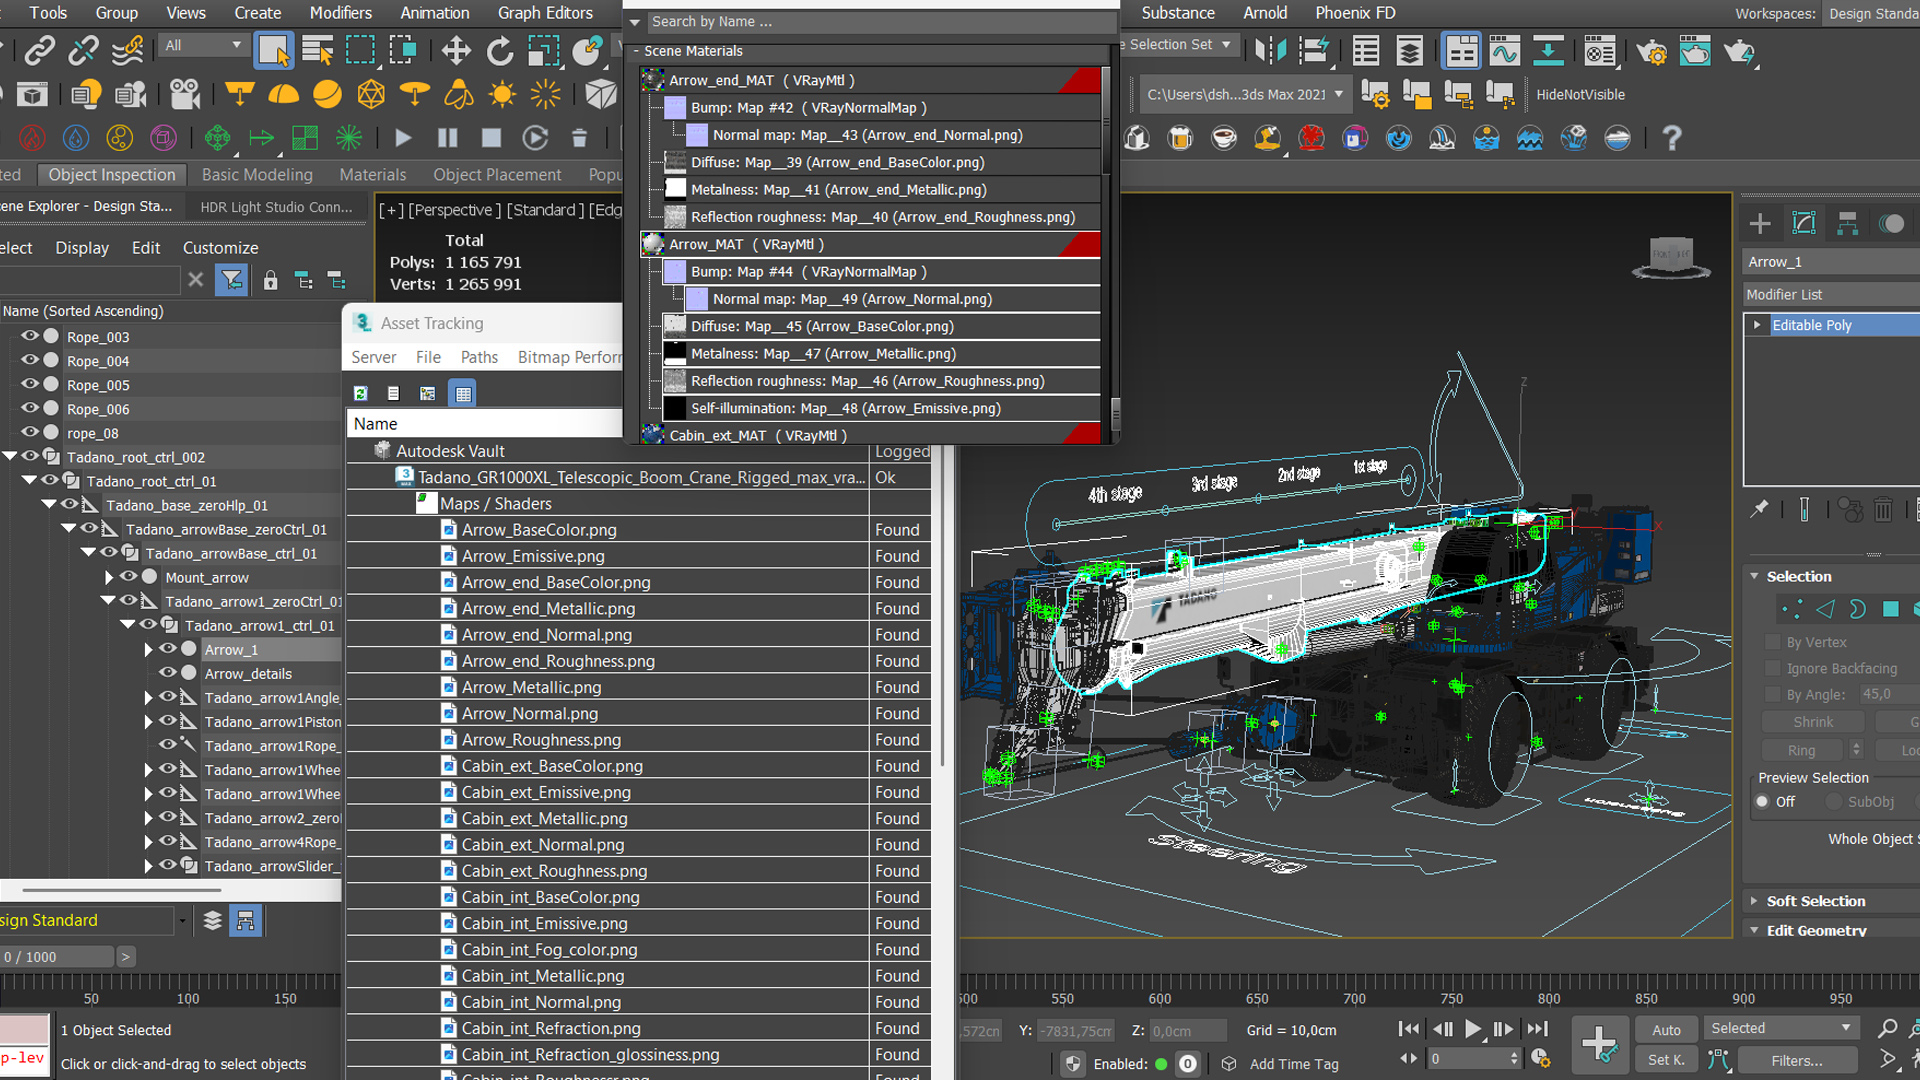Screen dimensions: 1920x1080
Task: Open the Curve Editor
Action: [x=1504, y=50]
